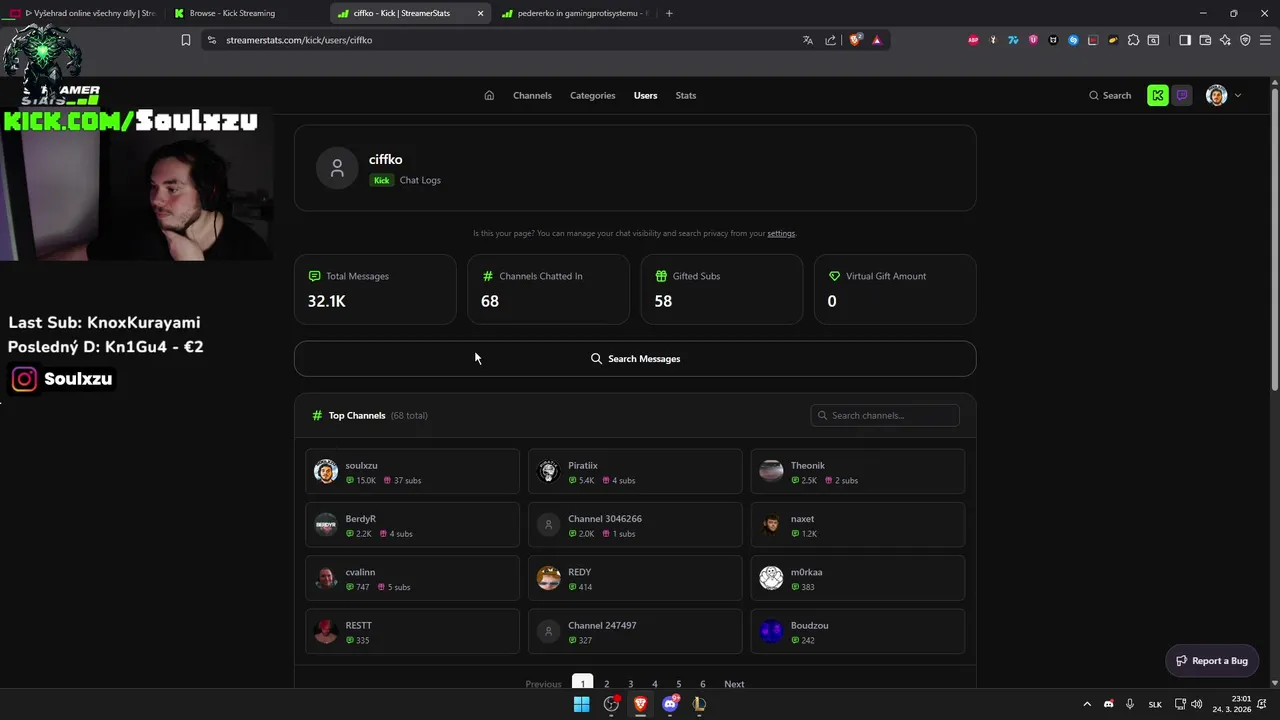Open the REDY channel card
This screenshot has height=720, width=1280.
[x=635, y=578]
